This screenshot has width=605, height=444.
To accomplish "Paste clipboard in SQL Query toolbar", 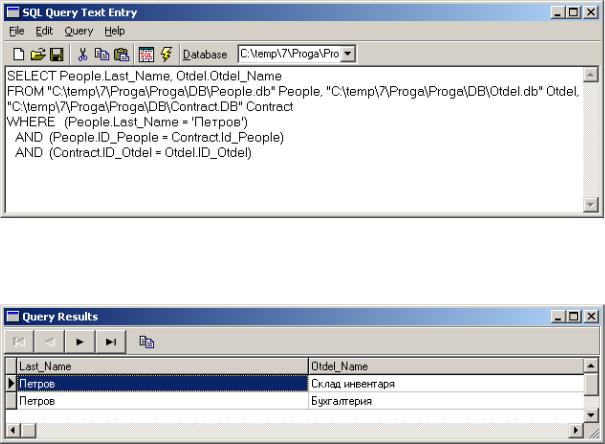I will 122,54.
